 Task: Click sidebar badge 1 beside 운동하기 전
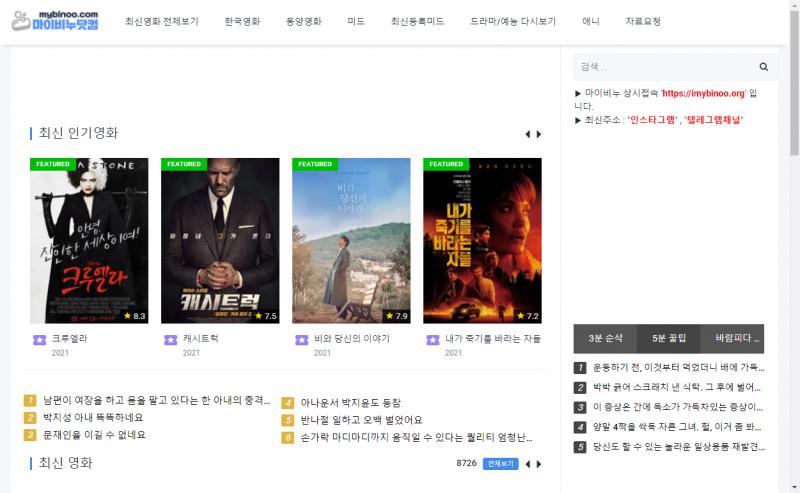580,367
